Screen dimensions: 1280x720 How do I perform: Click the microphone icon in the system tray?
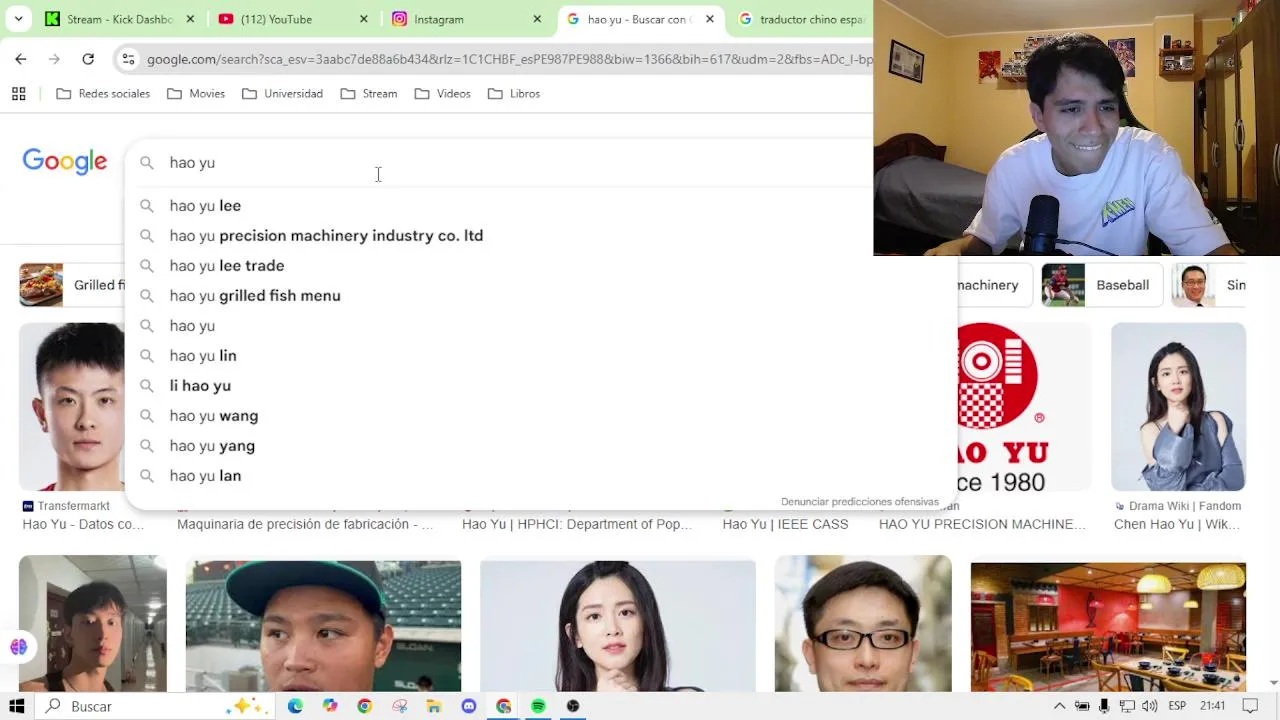tap(1104, 706)
